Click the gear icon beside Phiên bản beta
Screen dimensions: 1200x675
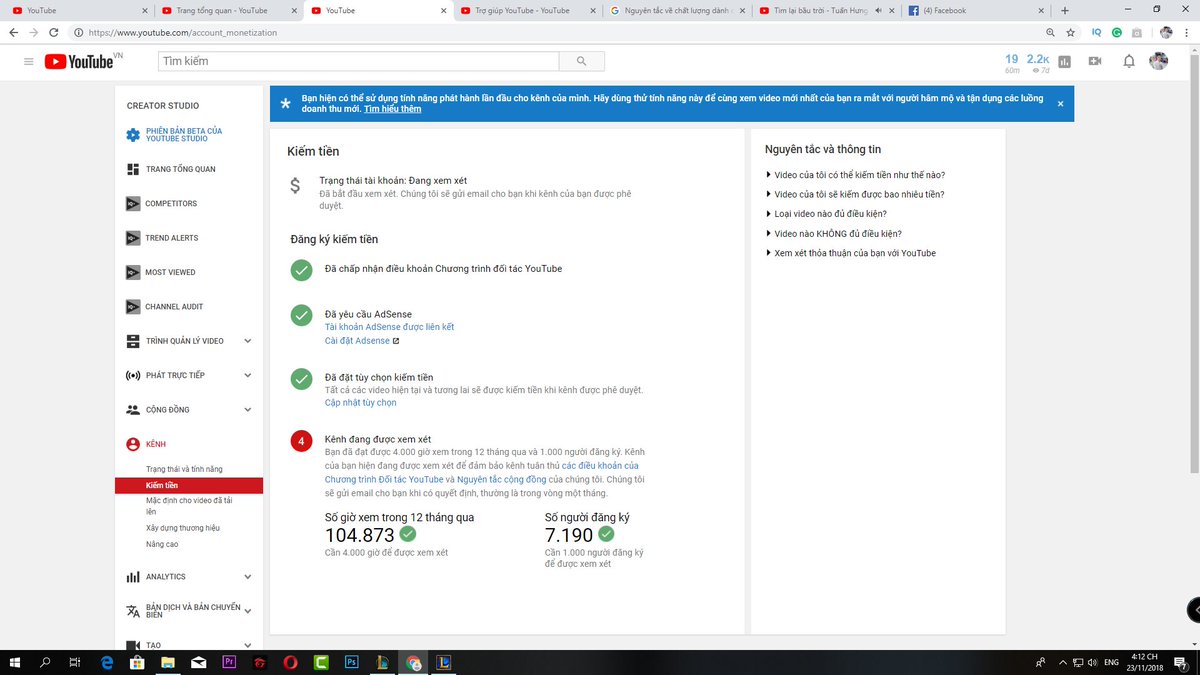coord(133,135)
